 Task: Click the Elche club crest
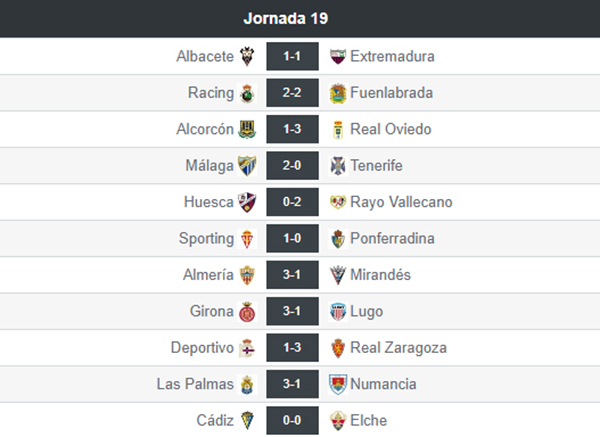[338, 420]
